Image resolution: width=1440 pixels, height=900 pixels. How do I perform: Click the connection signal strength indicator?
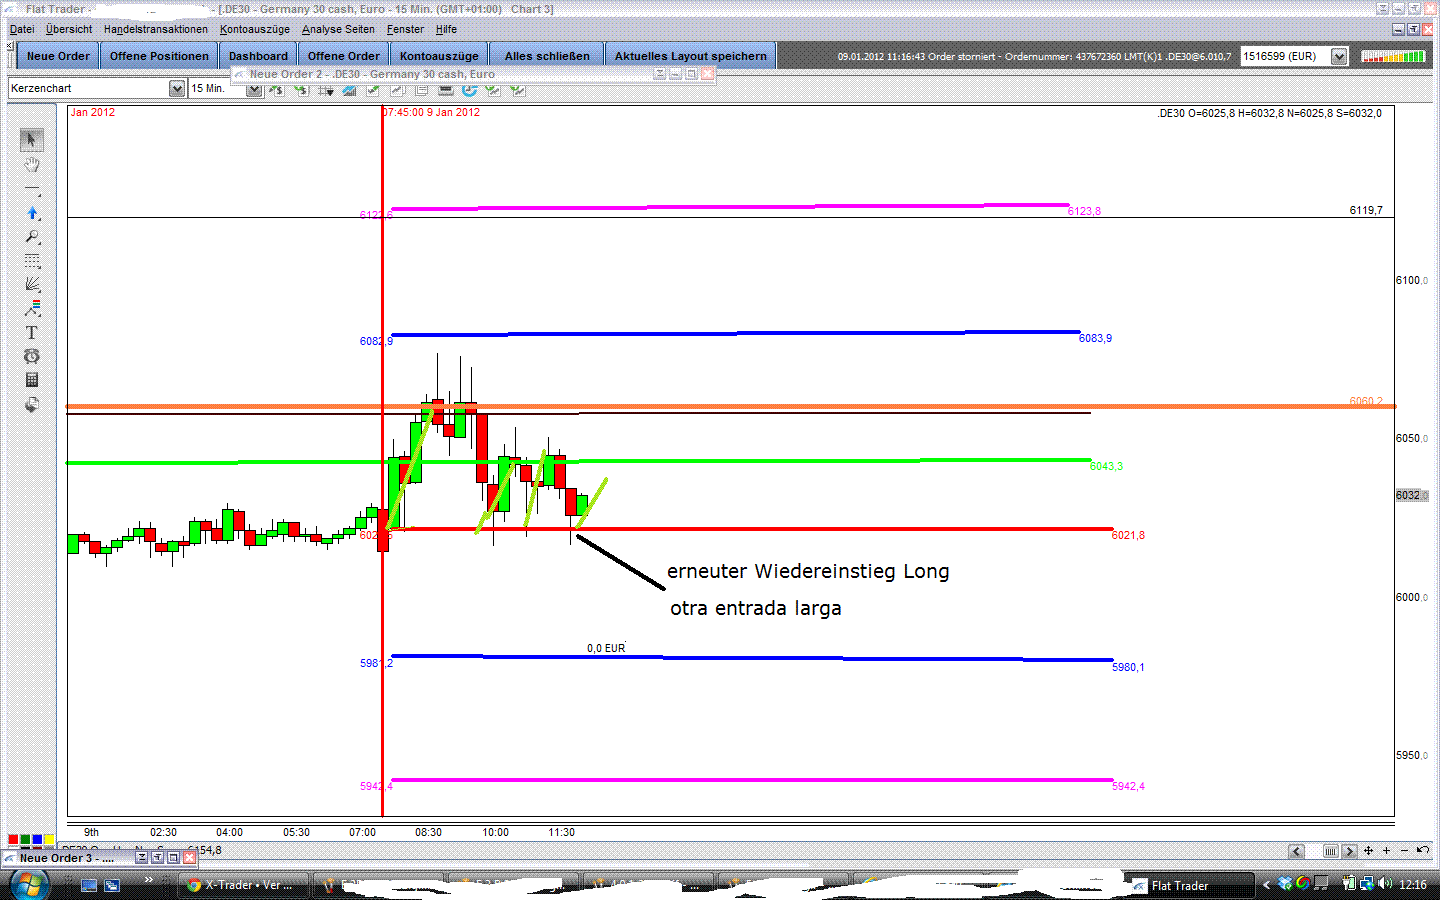(1393, 56)
